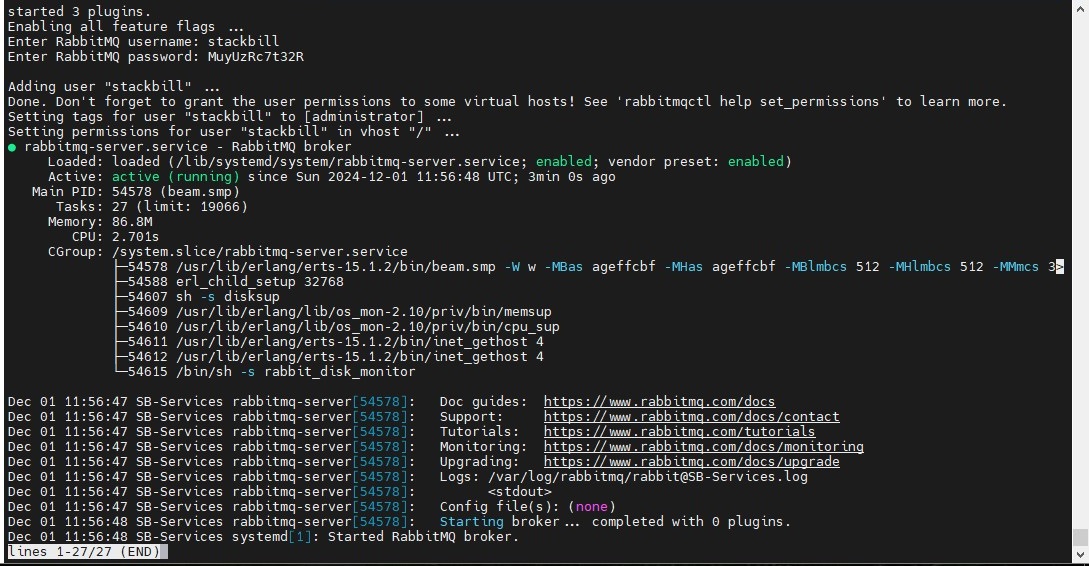
Task: Click the password text MuyUzRc7t32R
Action: 256,56
